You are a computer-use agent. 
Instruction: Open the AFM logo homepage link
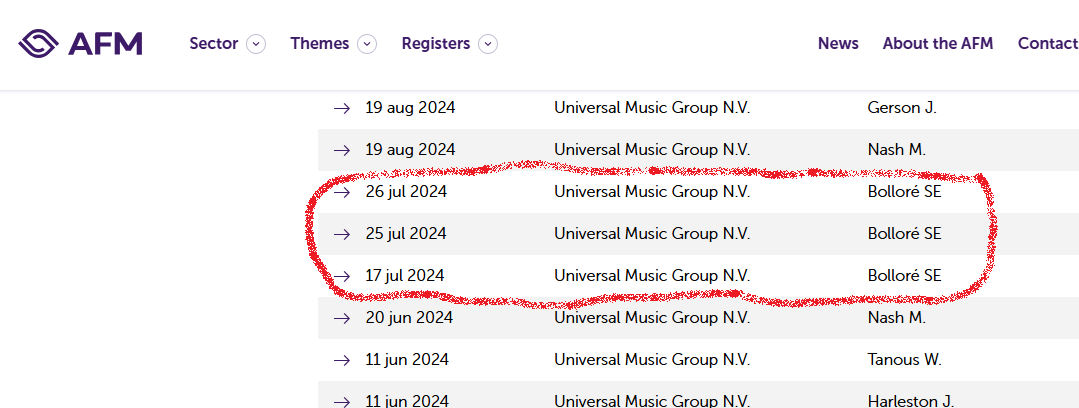[80, 43]
